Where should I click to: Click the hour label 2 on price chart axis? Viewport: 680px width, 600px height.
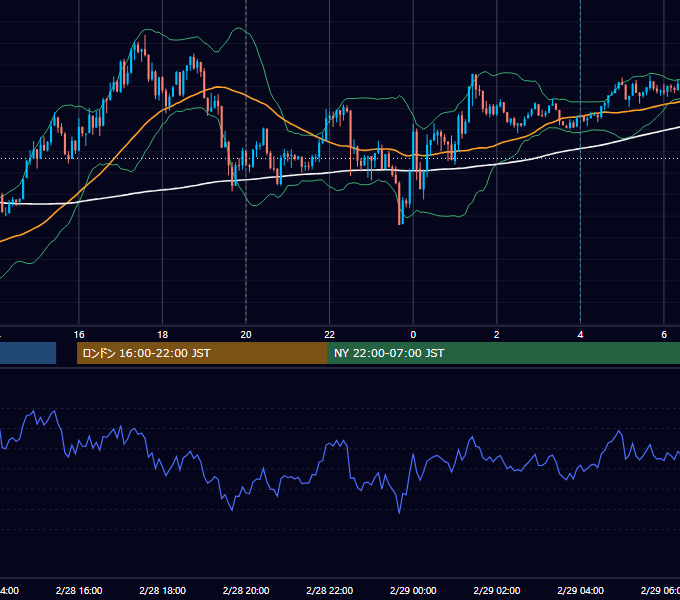click(497, 335)
